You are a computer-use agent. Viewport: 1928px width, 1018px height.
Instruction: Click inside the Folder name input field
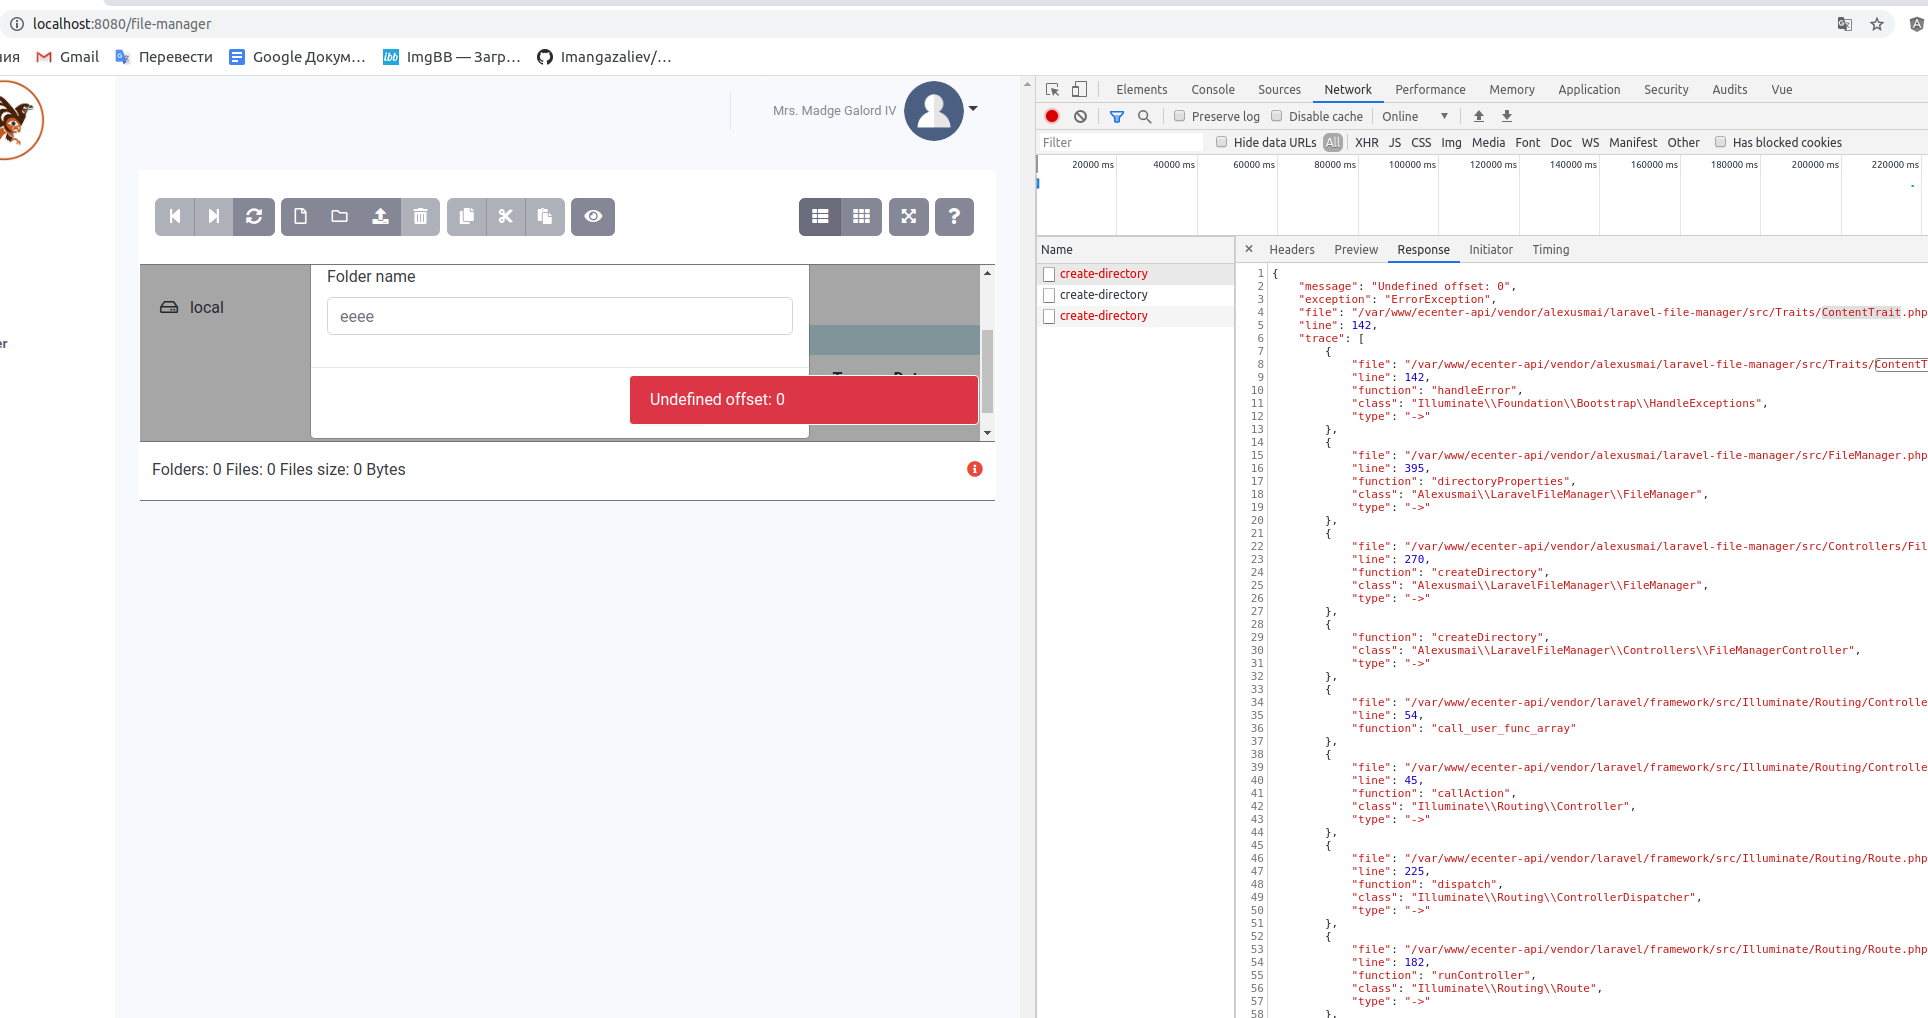[x=560, y=315]
